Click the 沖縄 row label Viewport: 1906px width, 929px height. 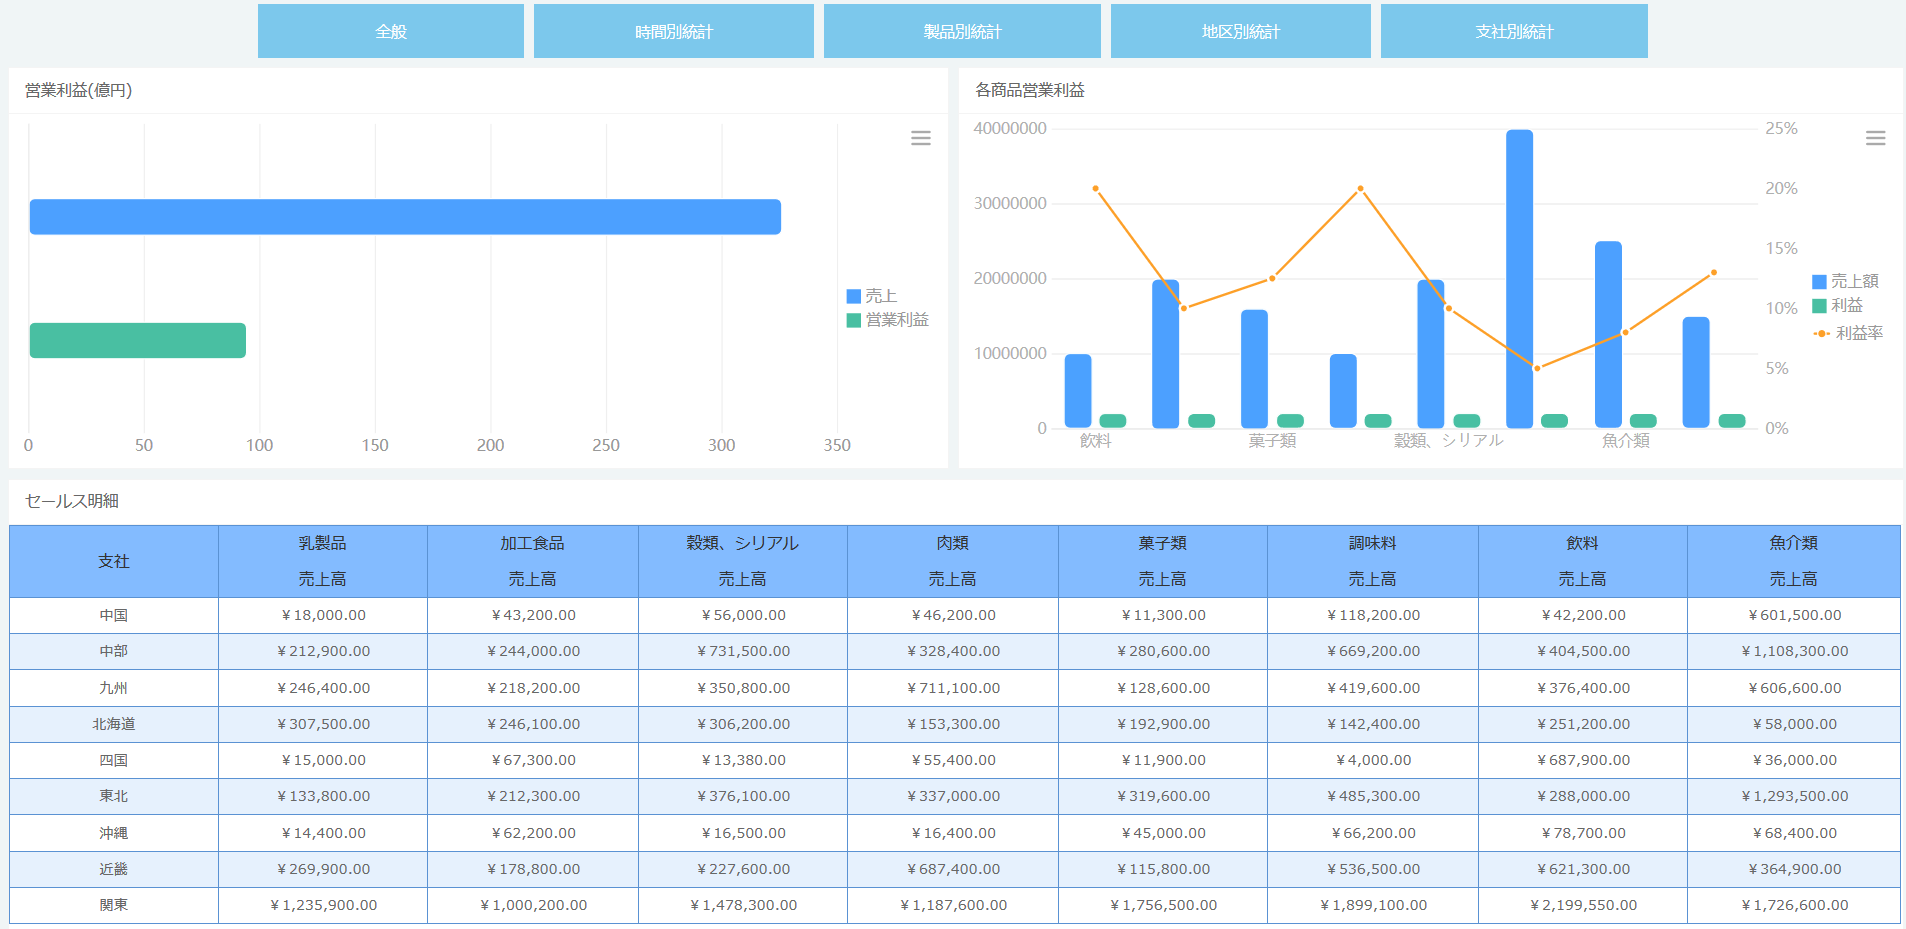pos(114,833)
